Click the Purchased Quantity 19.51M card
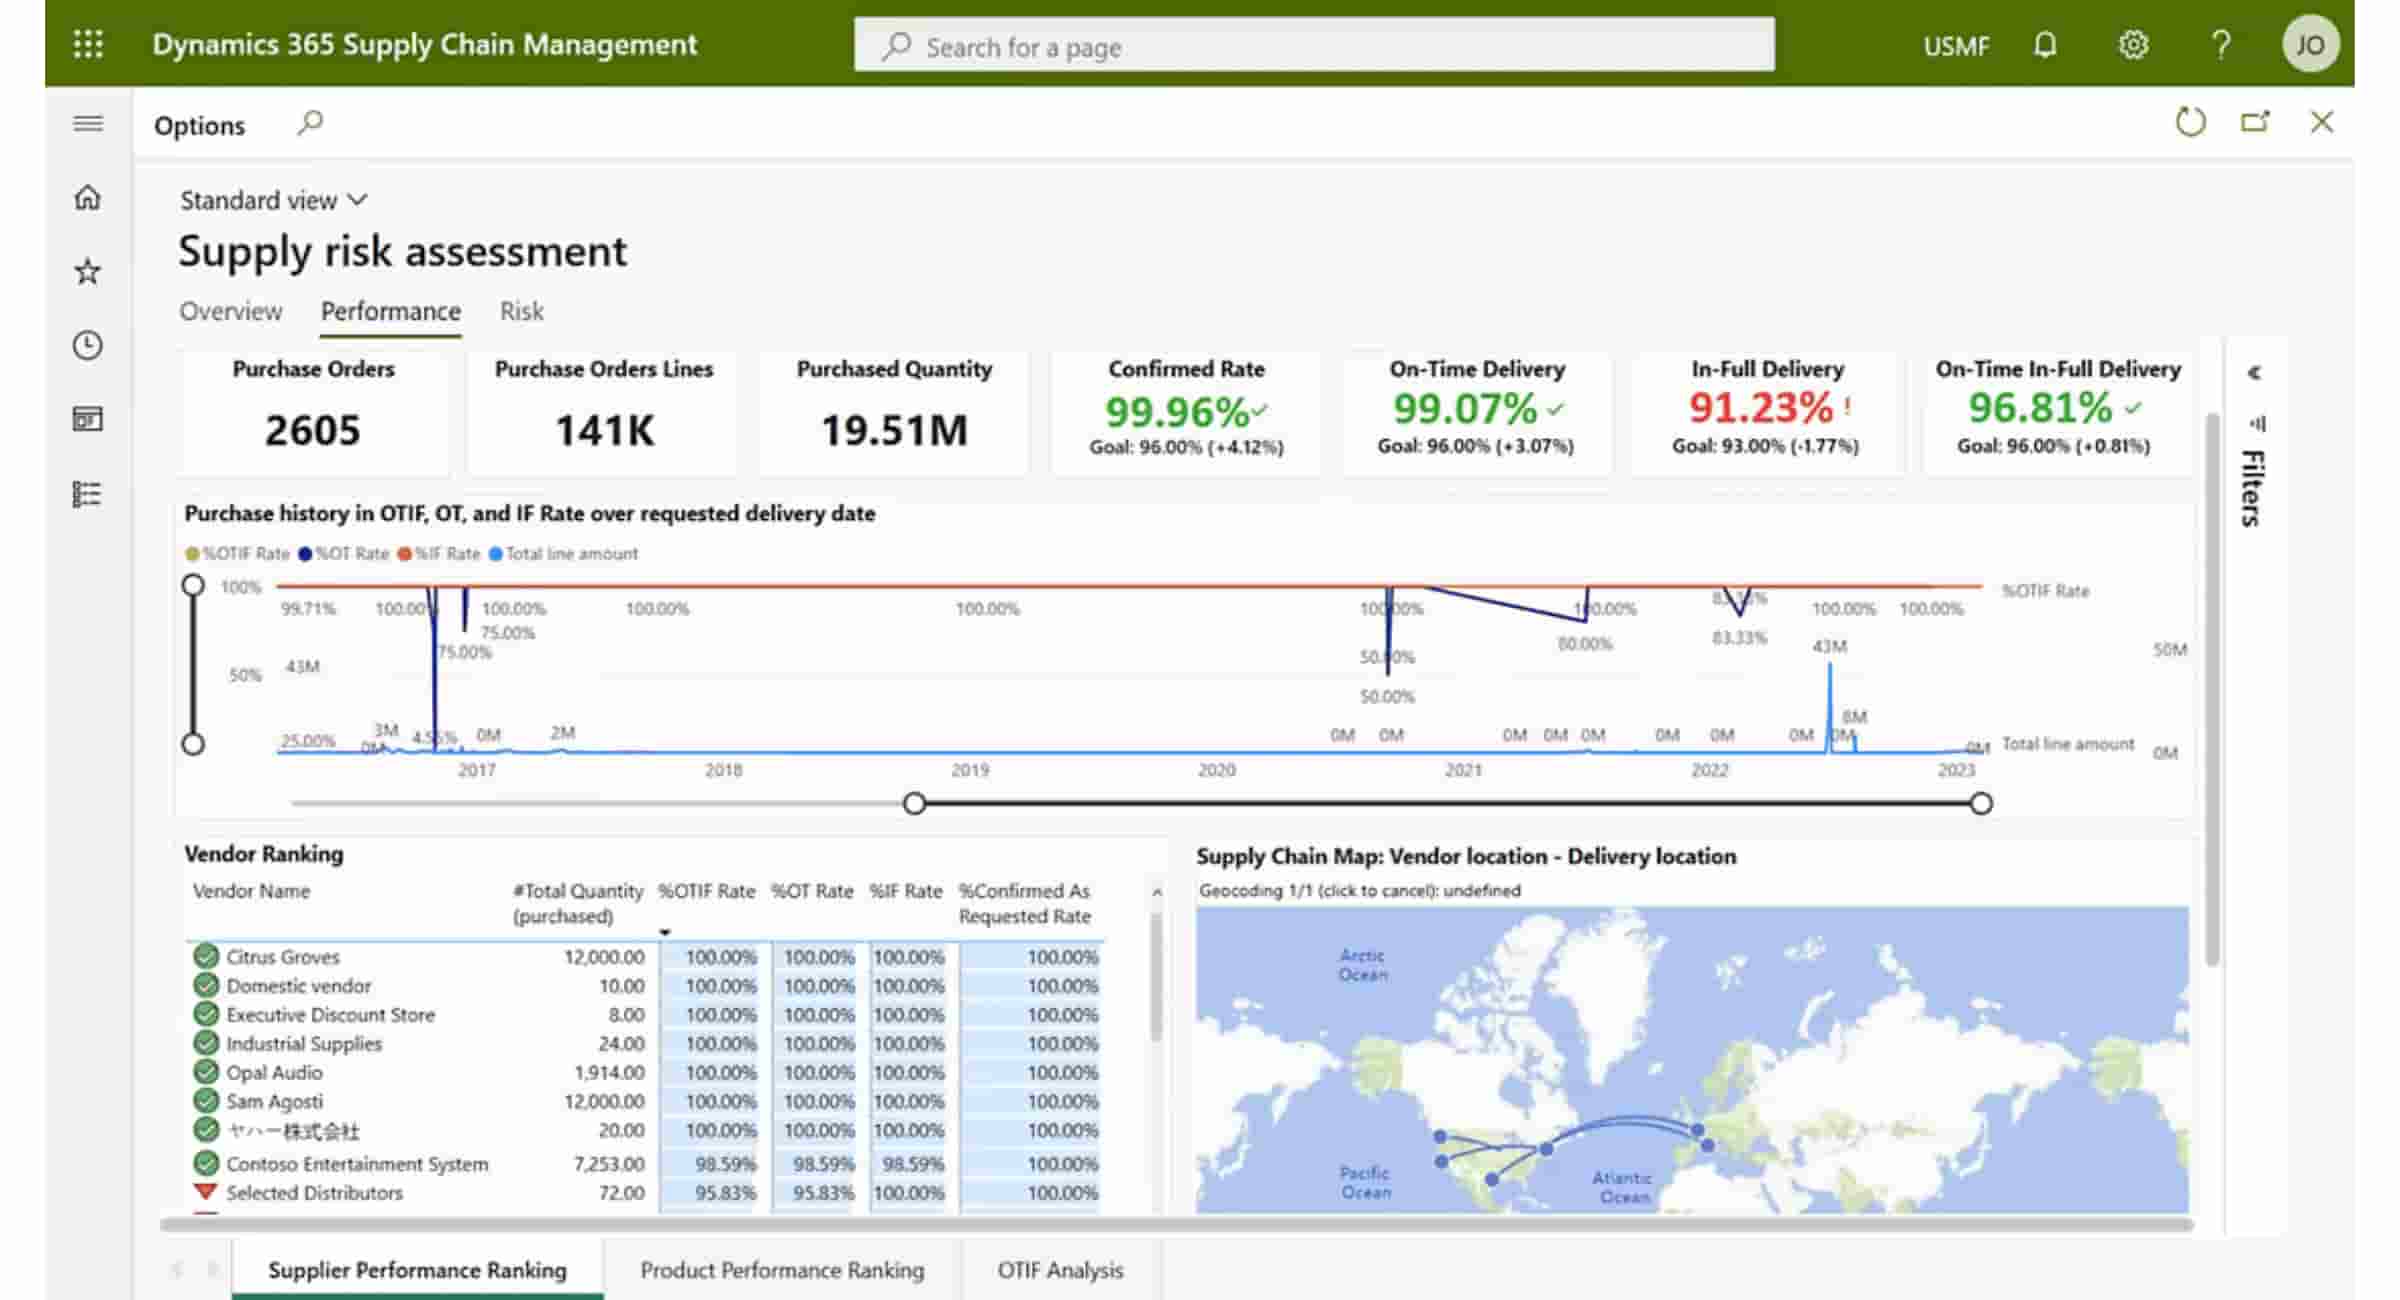This screenshot has height=1300, width=2400. 894,412
